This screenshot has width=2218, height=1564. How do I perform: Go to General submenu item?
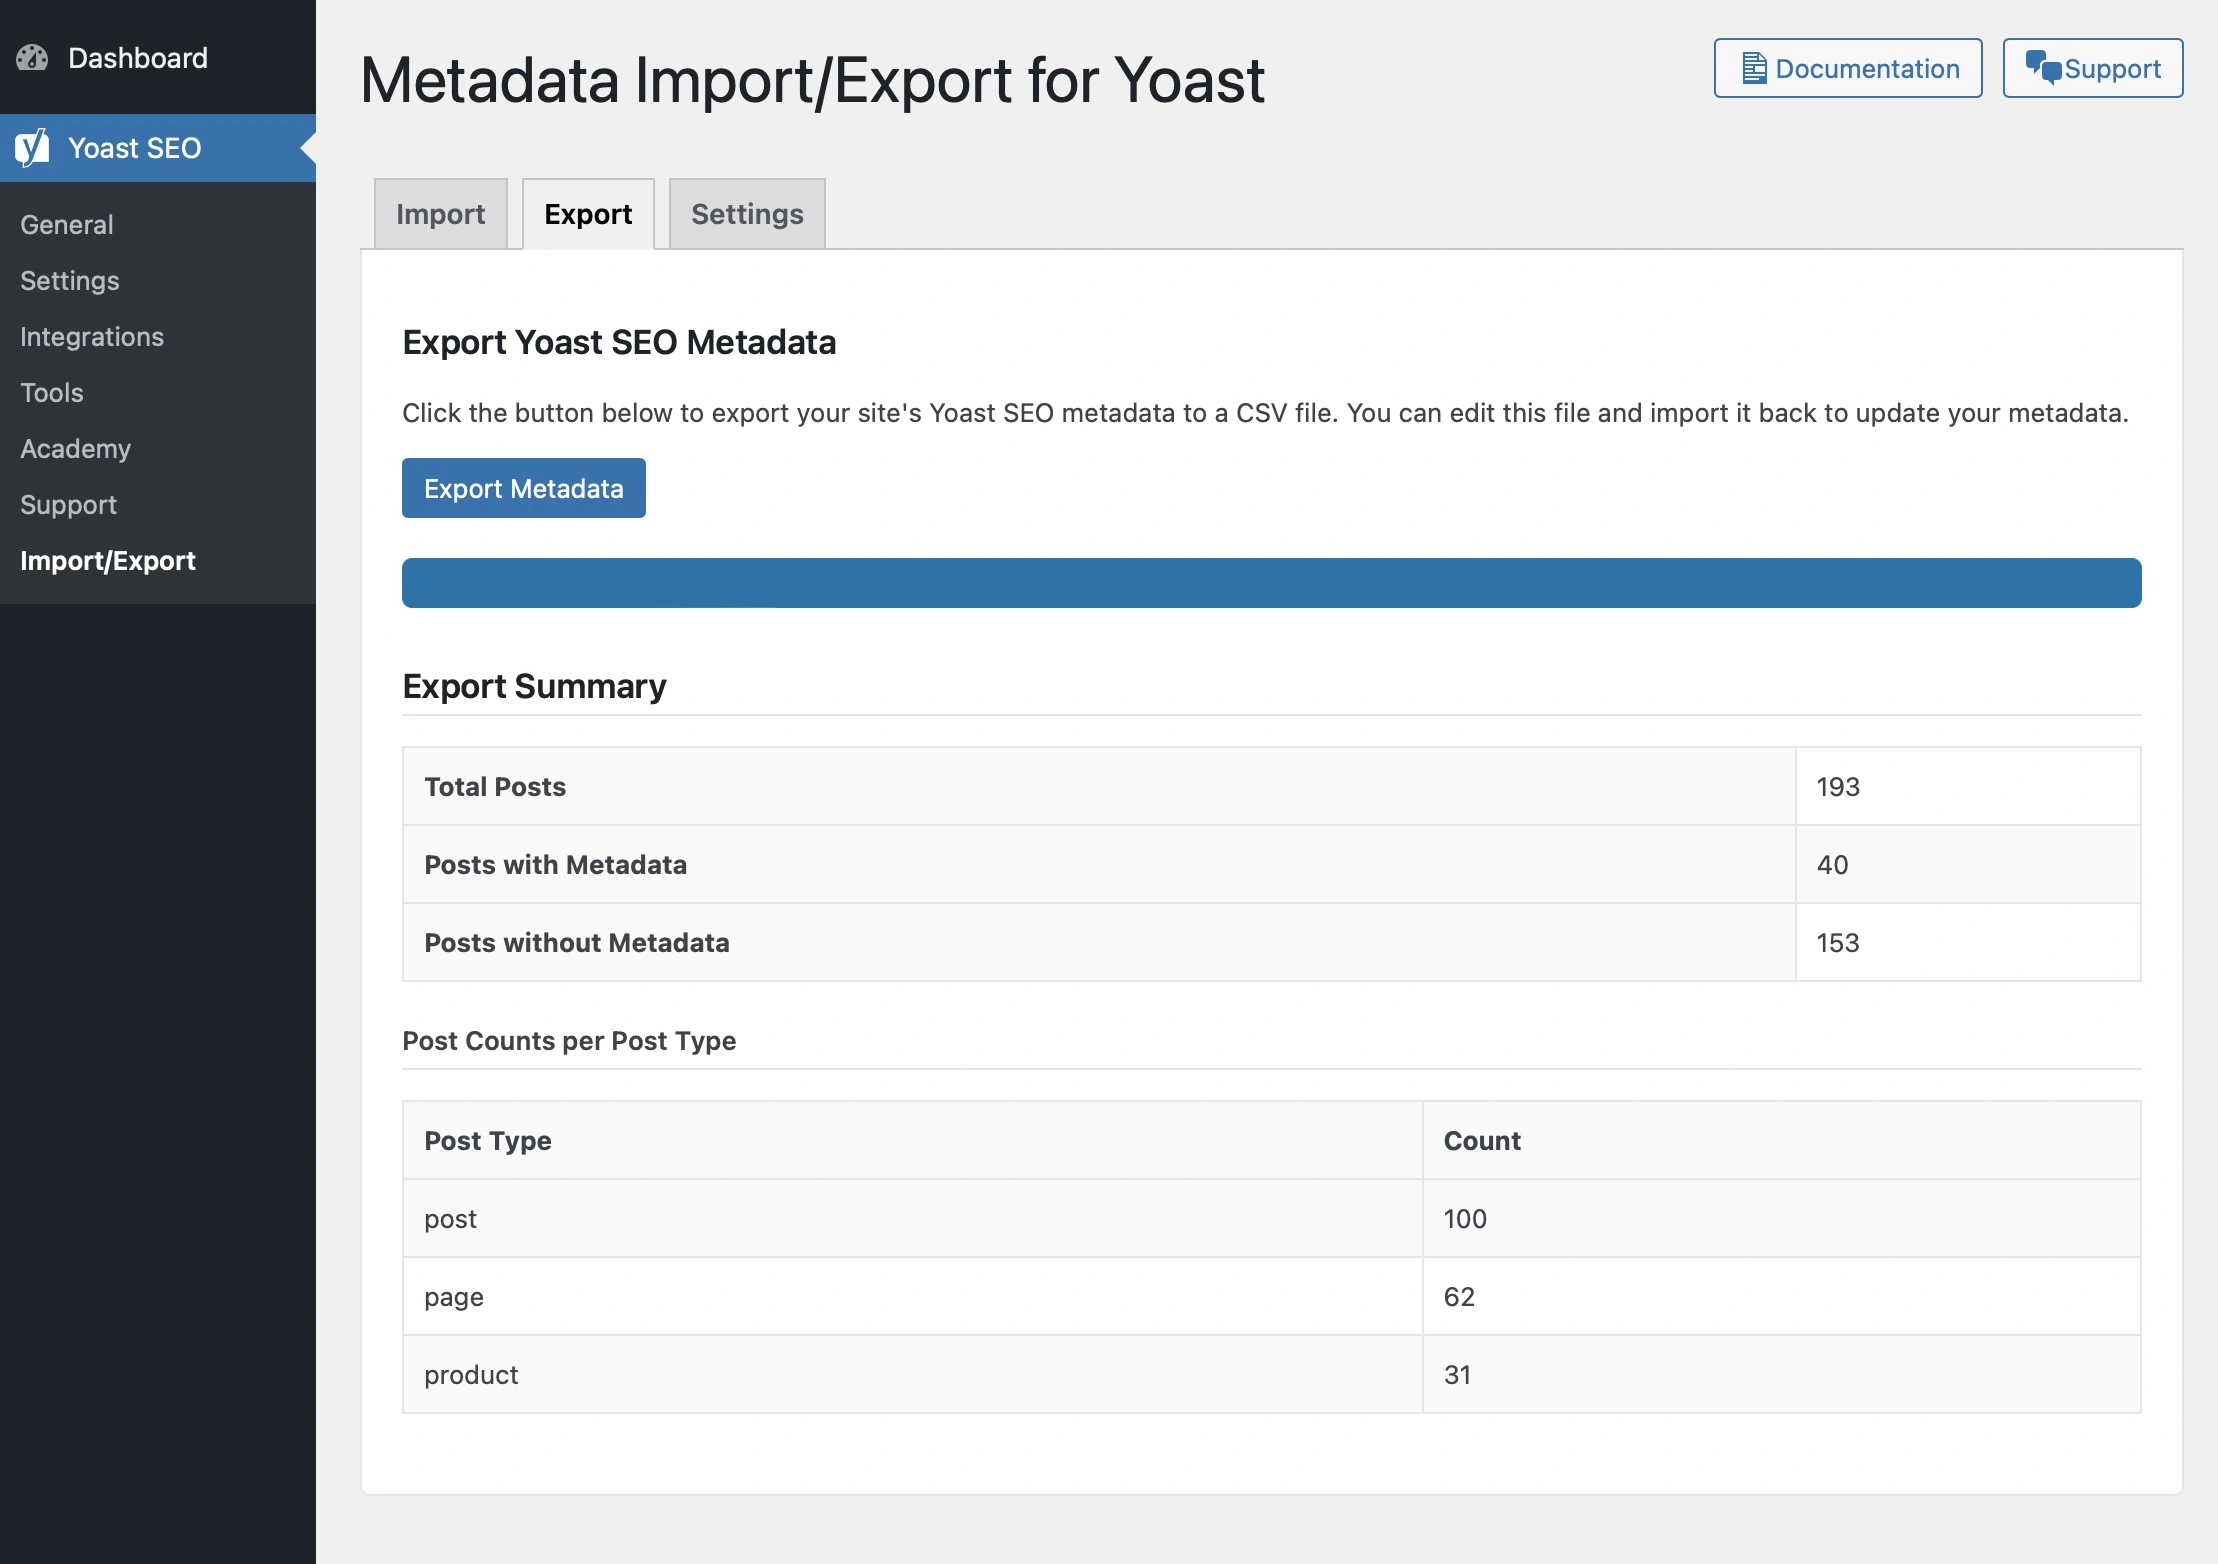coord(67,225)
